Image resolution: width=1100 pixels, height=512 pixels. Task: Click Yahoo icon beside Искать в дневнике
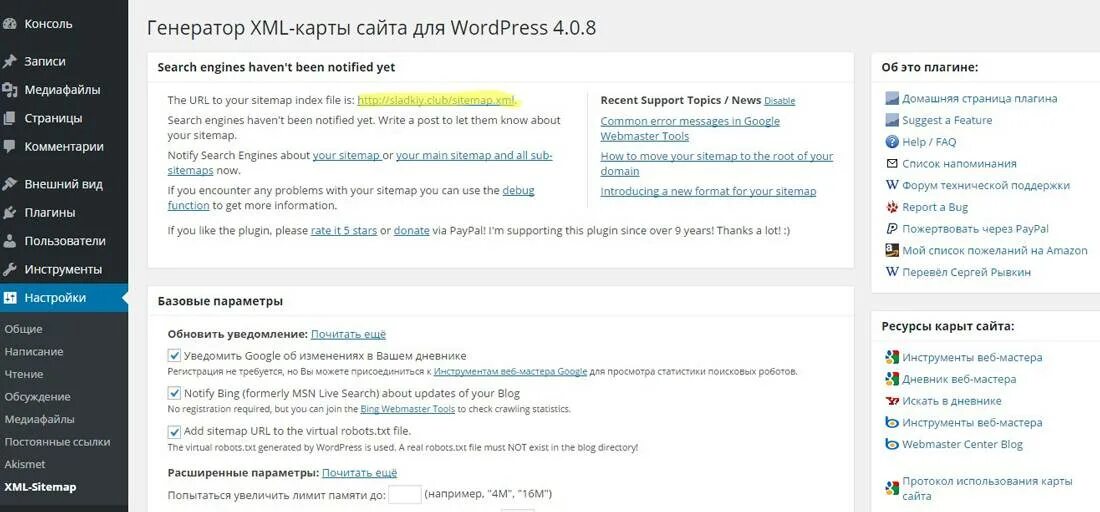(892, 401)
